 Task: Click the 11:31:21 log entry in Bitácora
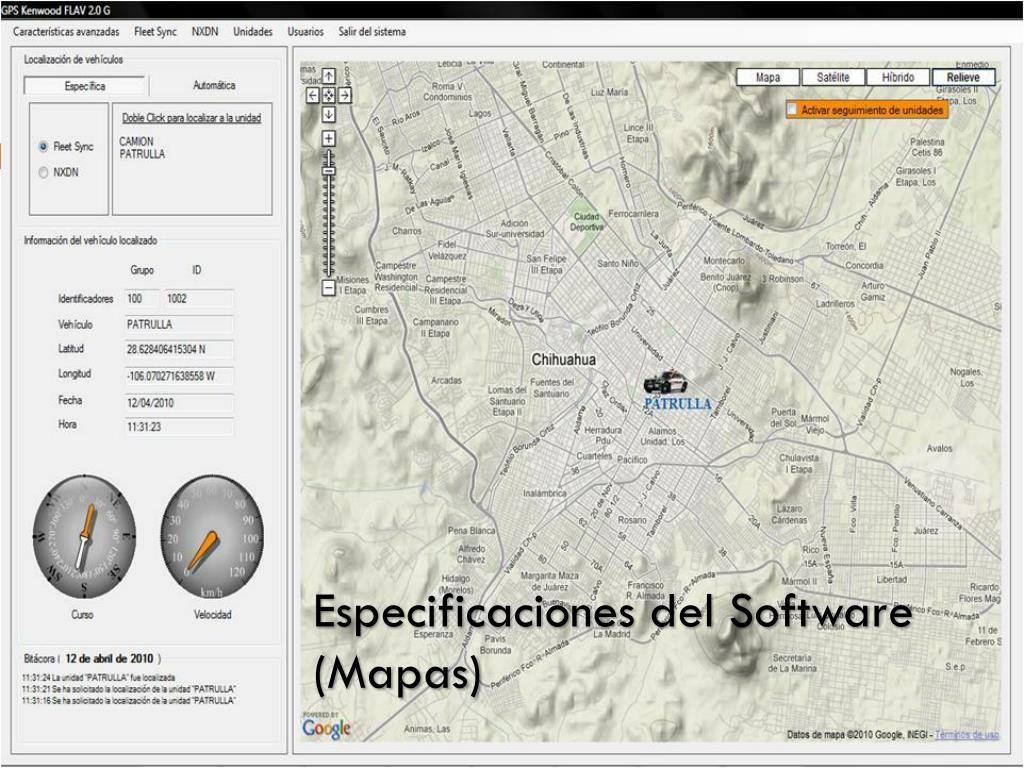[129, 689]
